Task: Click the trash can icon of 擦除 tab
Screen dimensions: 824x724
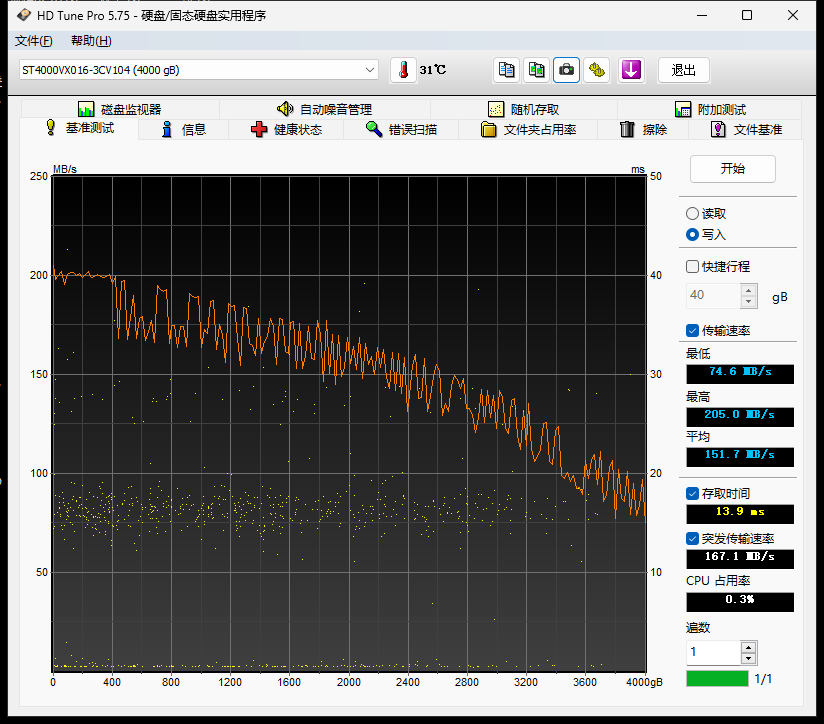Action: click(627, 129)
